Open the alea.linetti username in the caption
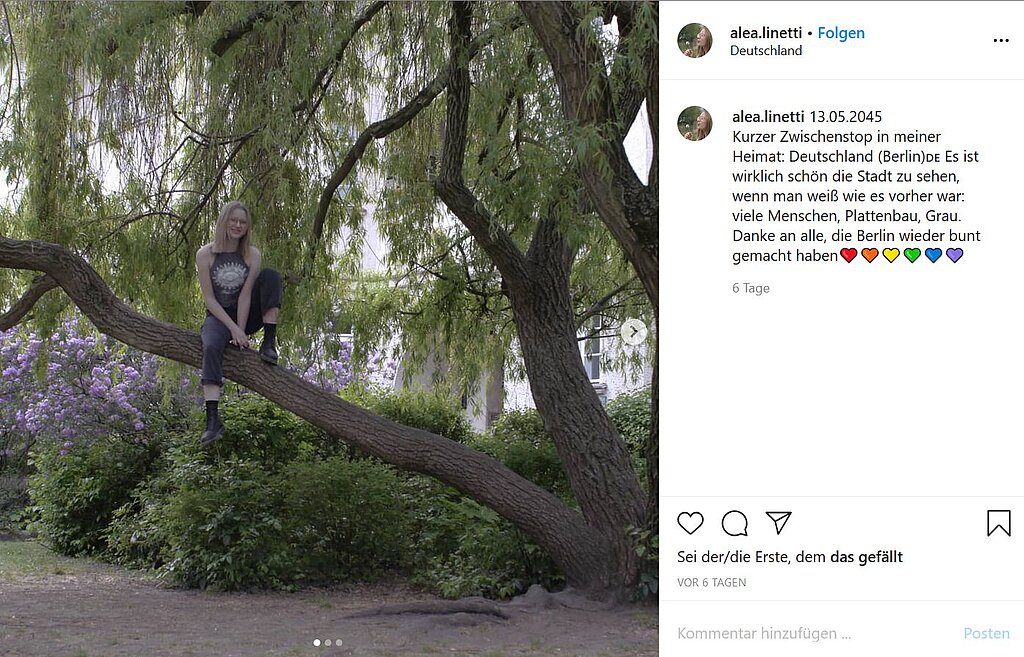Screen dimensions: 1024x657 pos(768,116)
